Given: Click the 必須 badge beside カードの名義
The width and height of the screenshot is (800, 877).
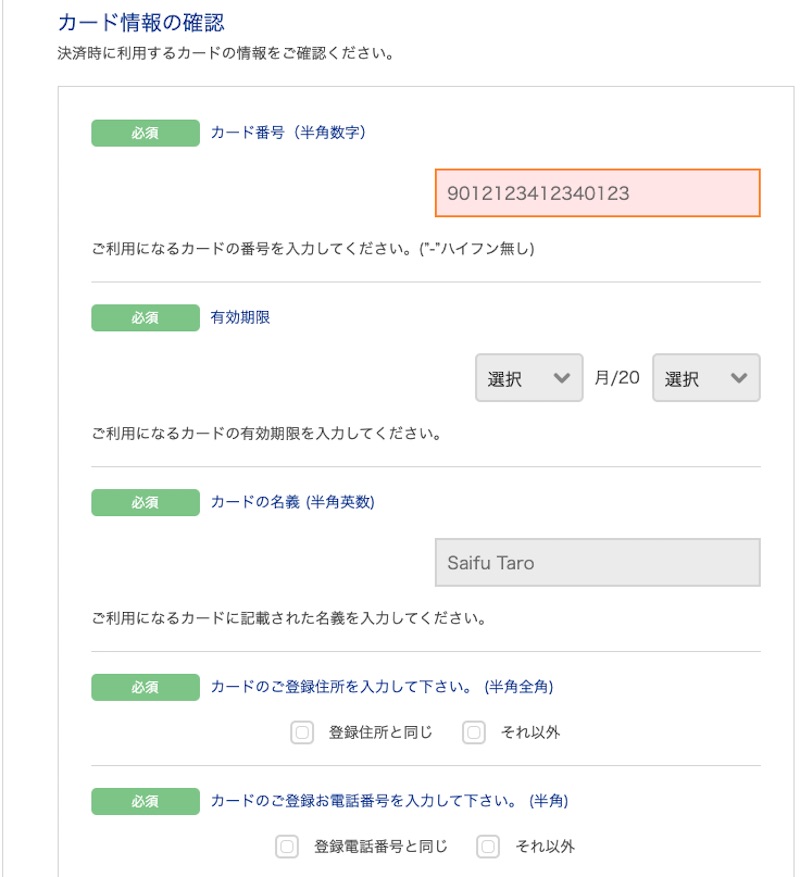Looking at the screenshot, I should pos(145,502).
